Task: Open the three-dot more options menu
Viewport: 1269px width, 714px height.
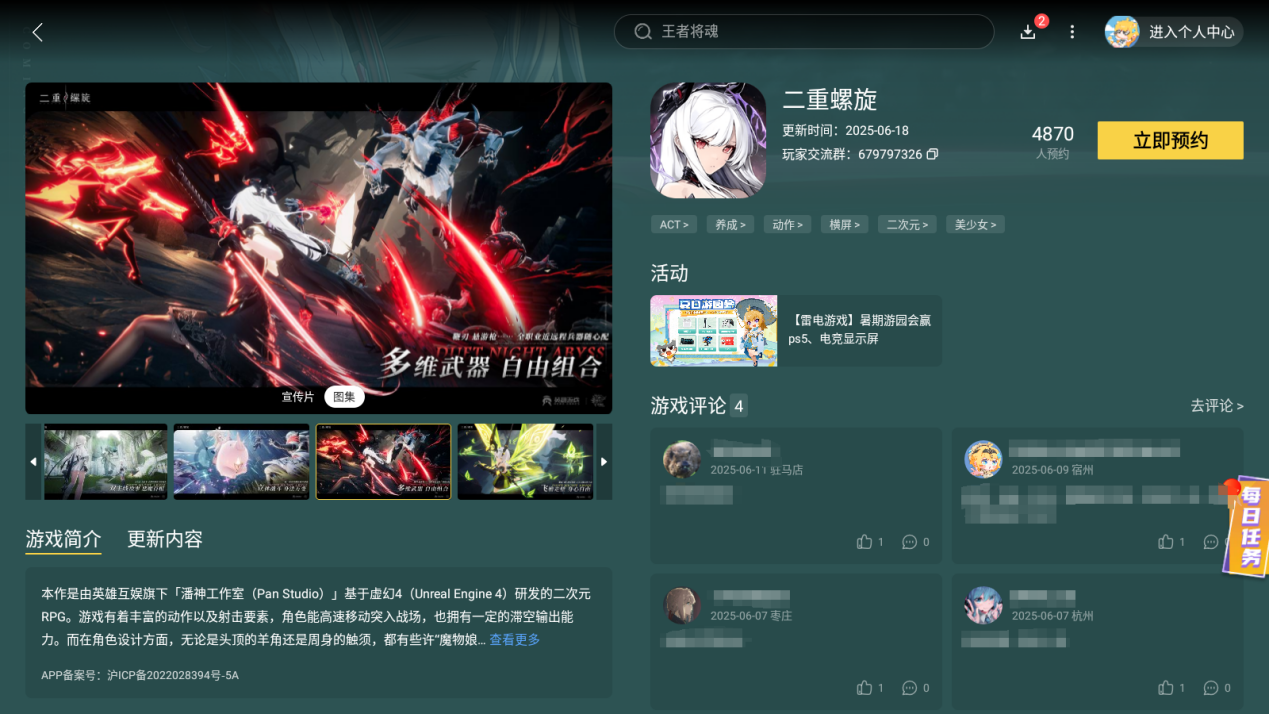Action: pyautogui.click(x=1072, y=32)
